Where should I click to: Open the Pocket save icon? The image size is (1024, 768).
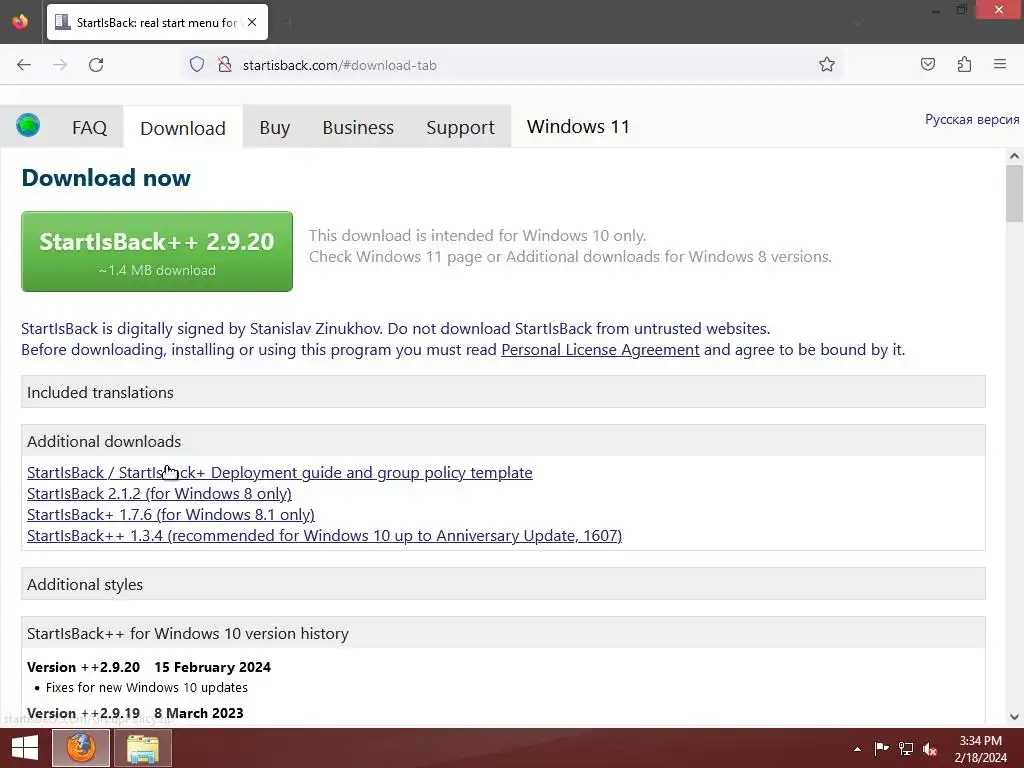pos(928,65)
